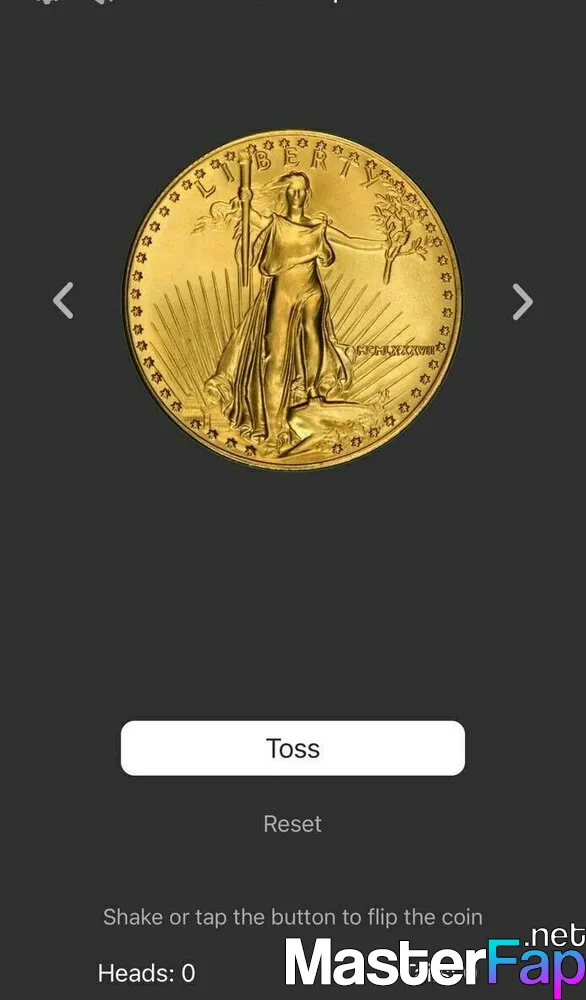586x1000 pixels.
Task: Select the Heads: 0 counter
Action: tap(147, 973)
